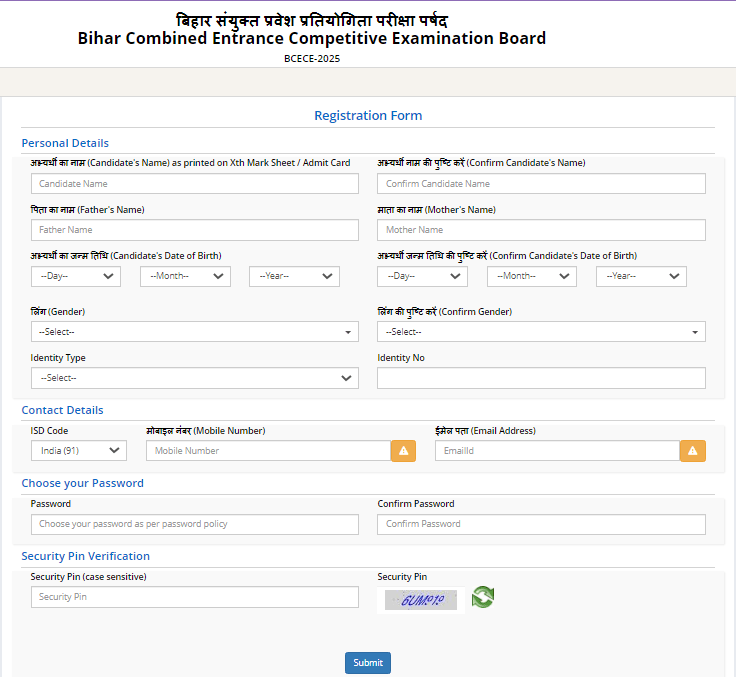The width and height of the screenshot is (736, 677).
Task: Focus the Father Name text field
Action: click(x=194, y=230)
